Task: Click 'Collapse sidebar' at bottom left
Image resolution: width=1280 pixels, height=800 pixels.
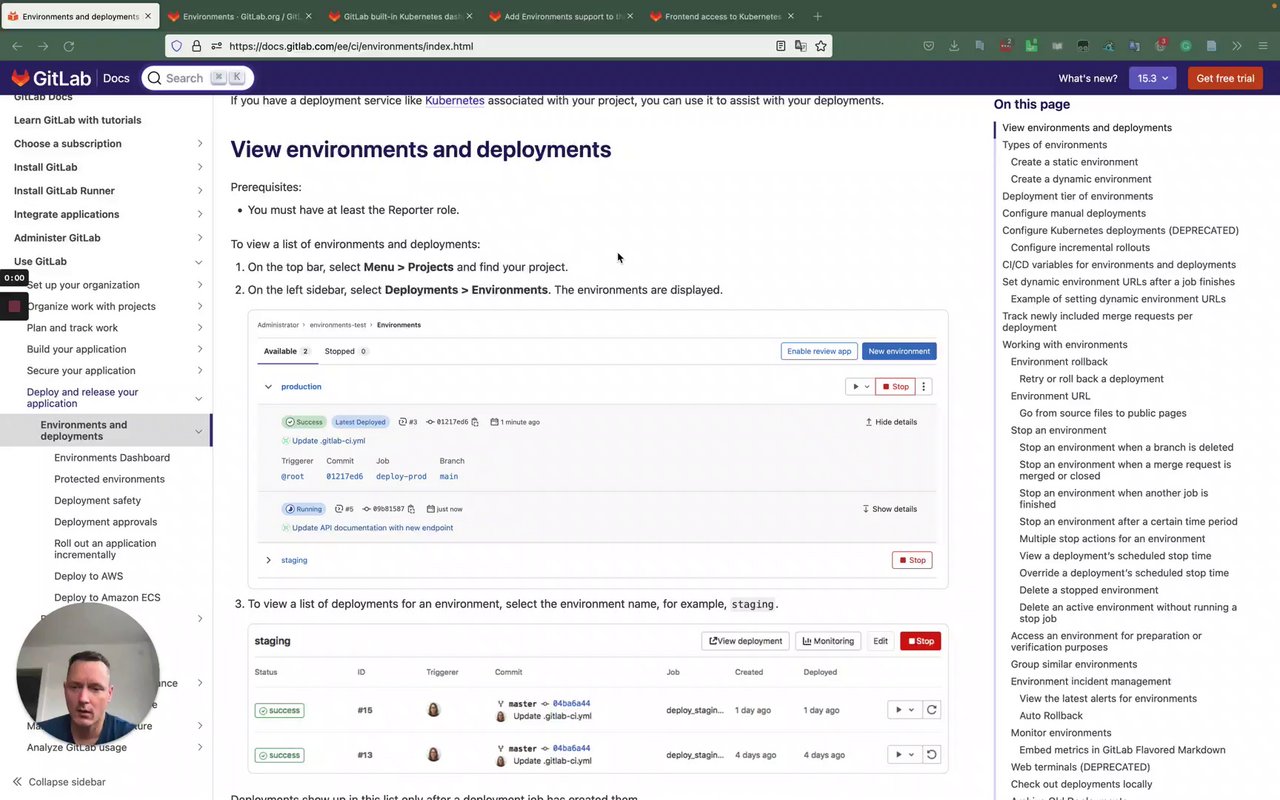Action: coord(60,782)
